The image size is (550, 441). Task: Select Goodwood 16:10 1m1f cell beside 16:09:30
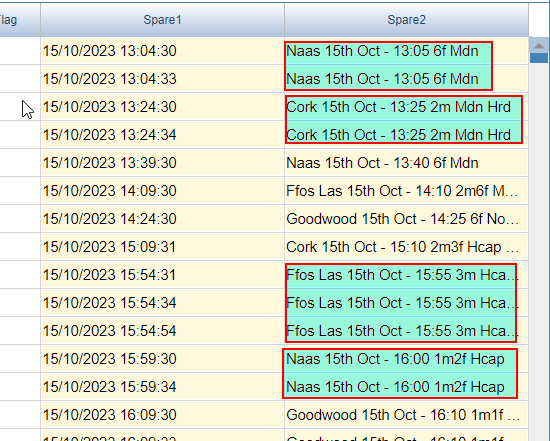tap(406, 415)
